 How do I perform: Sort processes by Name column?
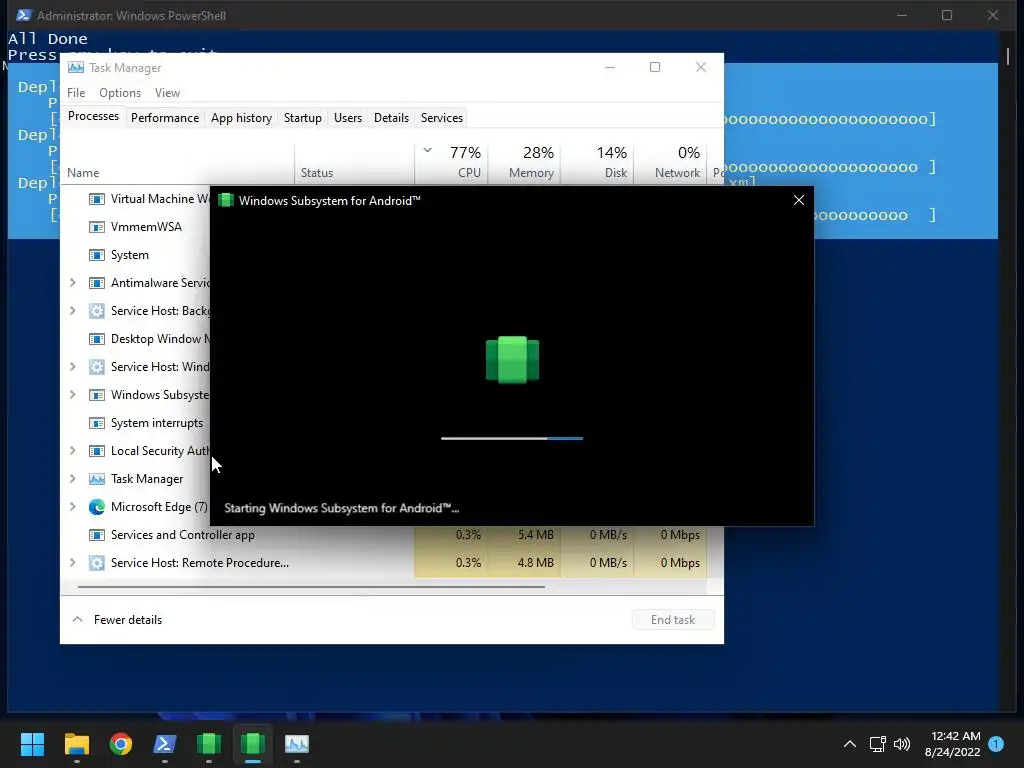178,163
